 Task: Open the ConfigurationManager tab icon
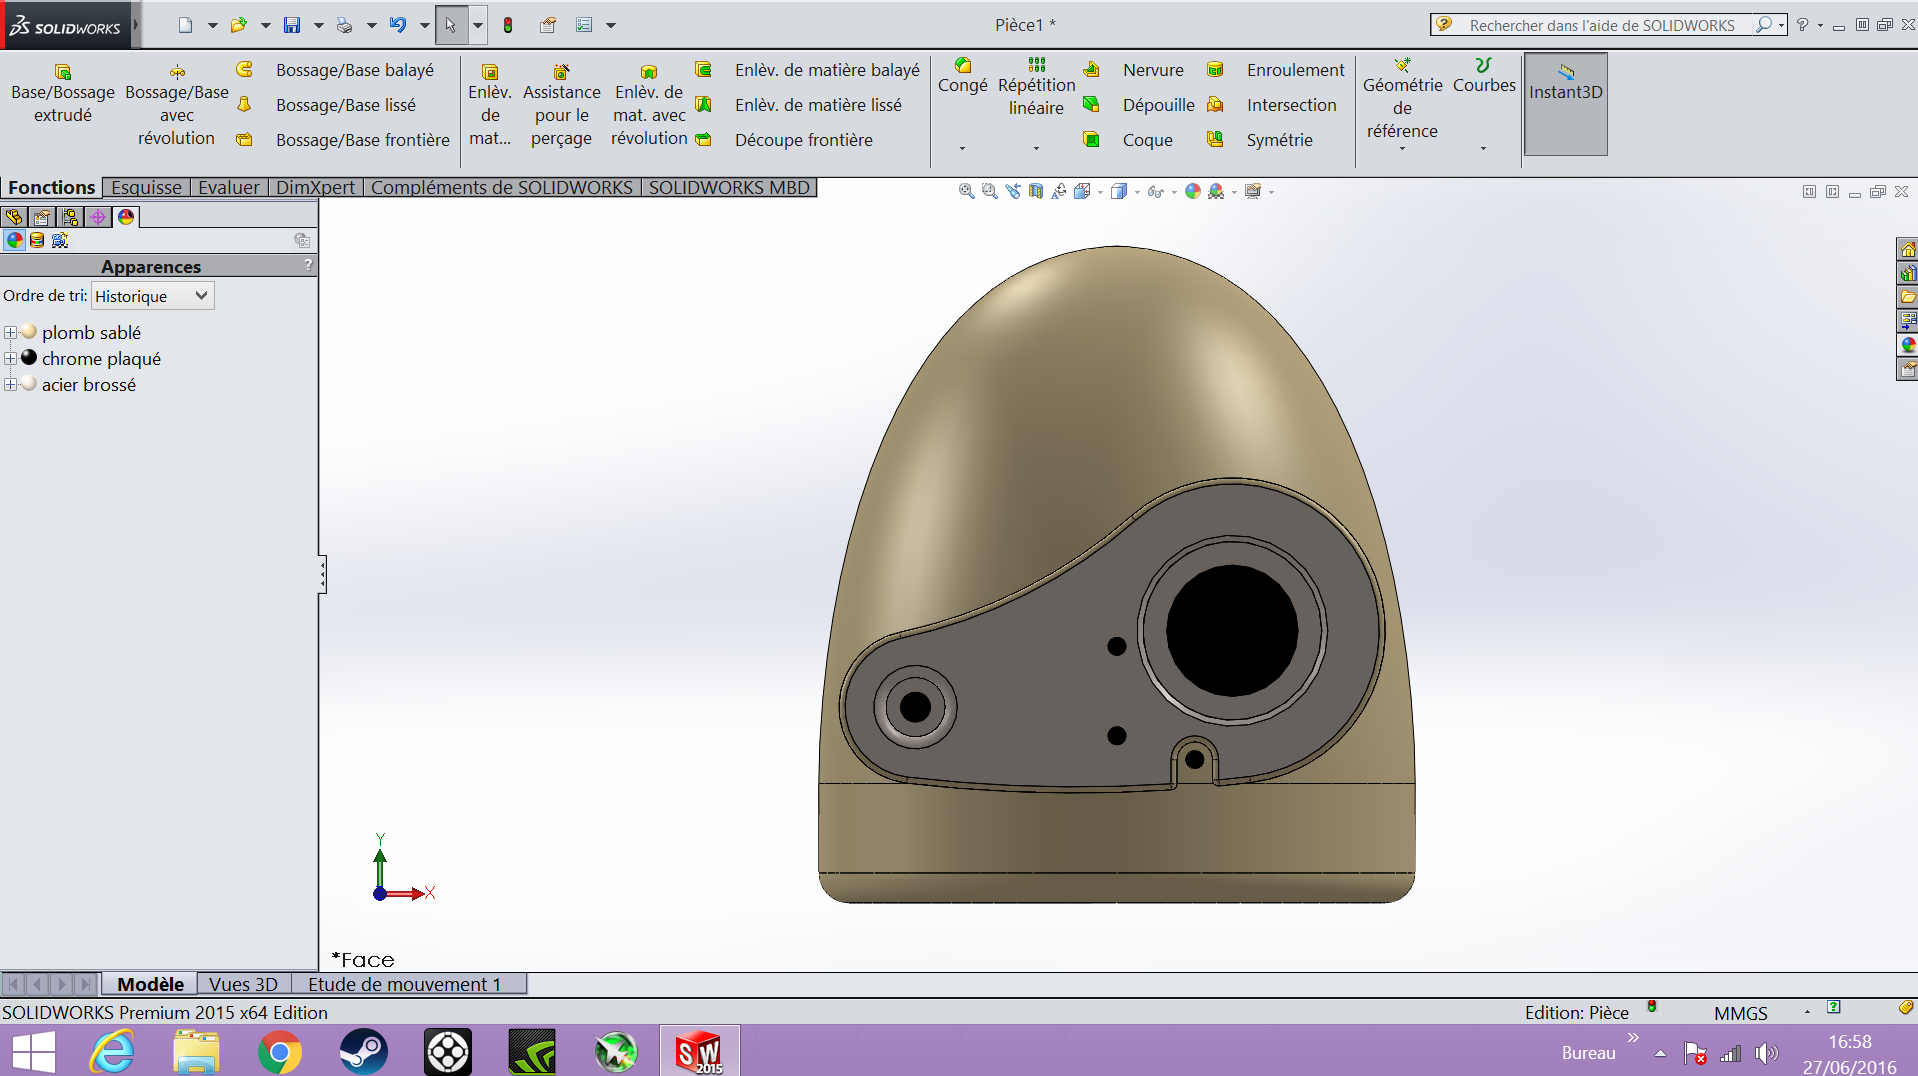coord(70,217)
